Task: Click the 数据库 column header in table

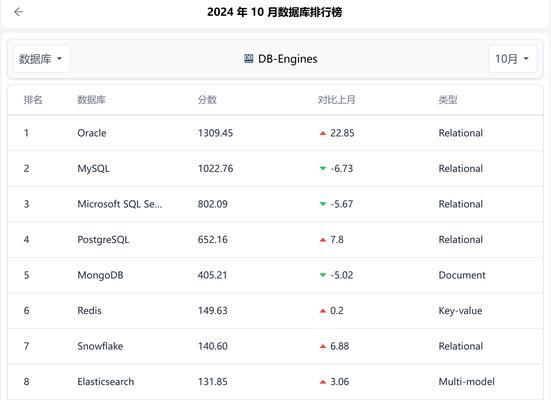Action: [91, 100]
